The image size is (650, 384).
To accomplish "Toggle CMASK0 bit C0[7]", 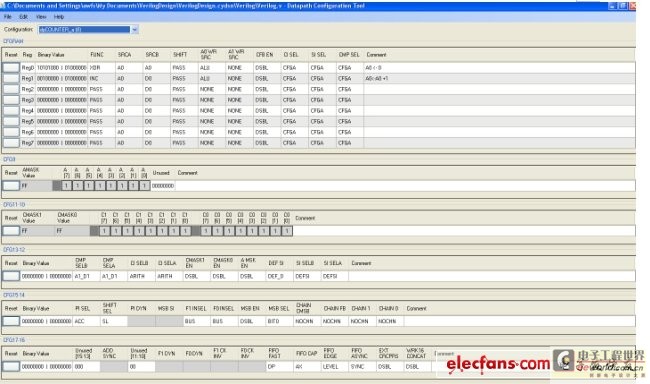I will pos(206,231).
